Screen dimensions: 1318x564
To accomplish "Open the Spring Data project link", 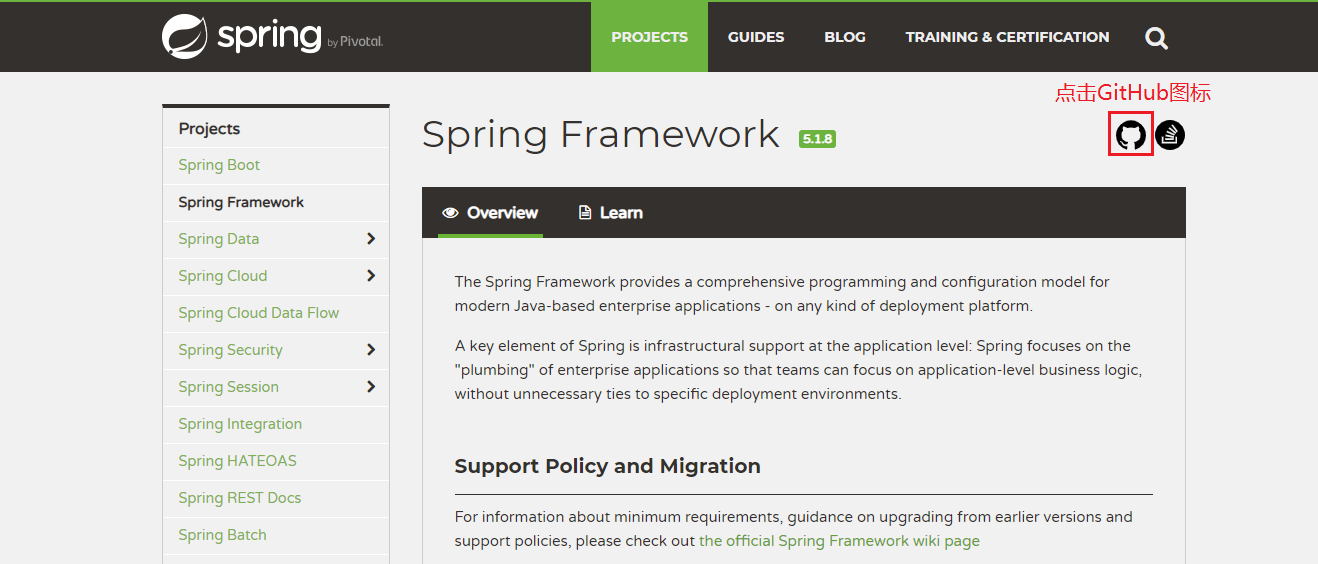I will coord(219,239).
